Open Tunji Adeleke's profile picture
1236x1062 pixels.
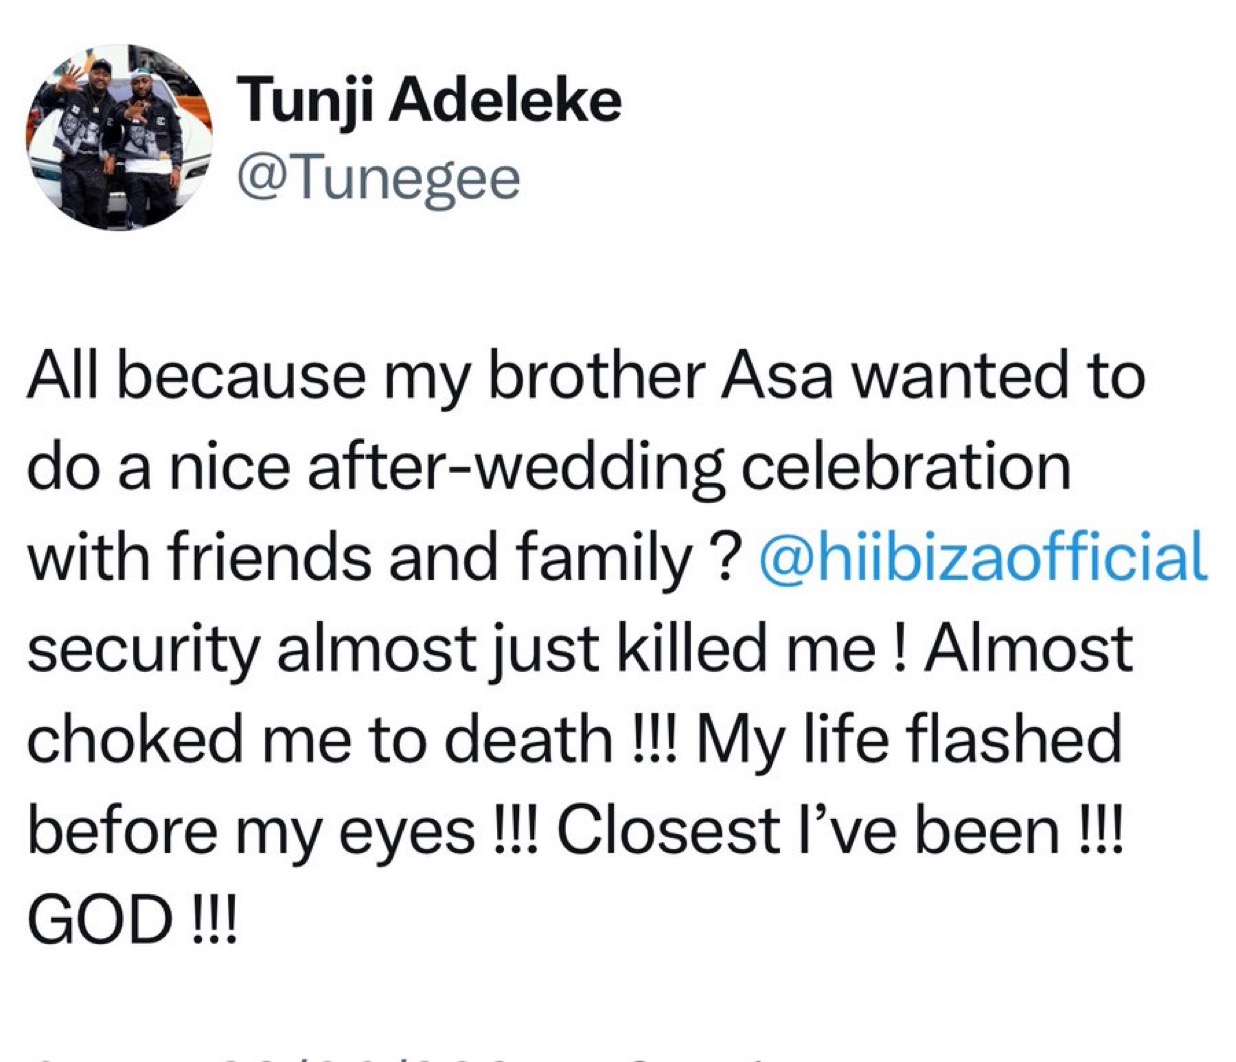point(118,136)
